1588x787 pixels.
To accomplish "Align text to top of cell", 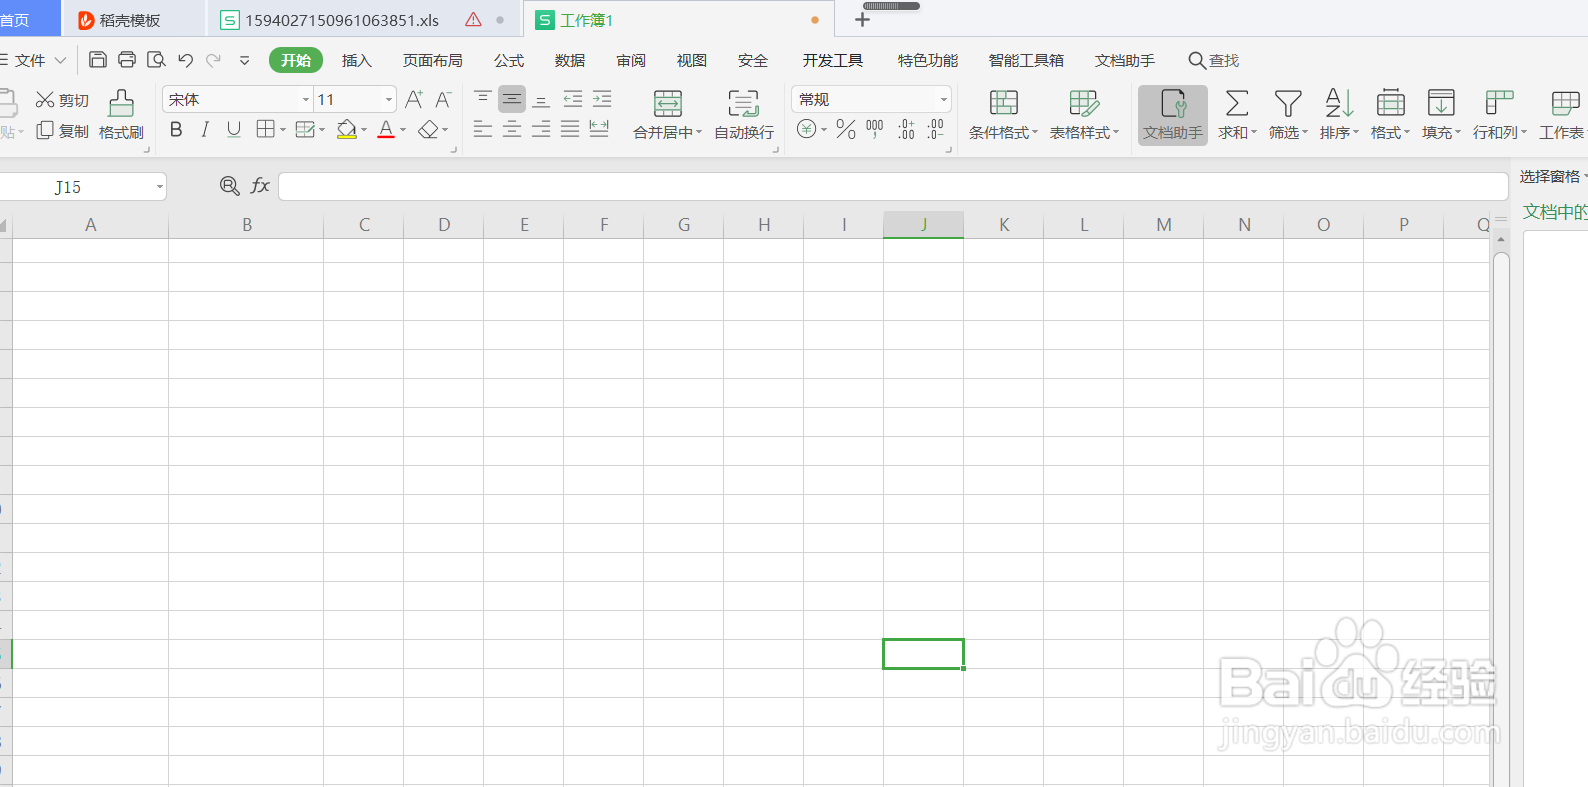I will (482, 99).
